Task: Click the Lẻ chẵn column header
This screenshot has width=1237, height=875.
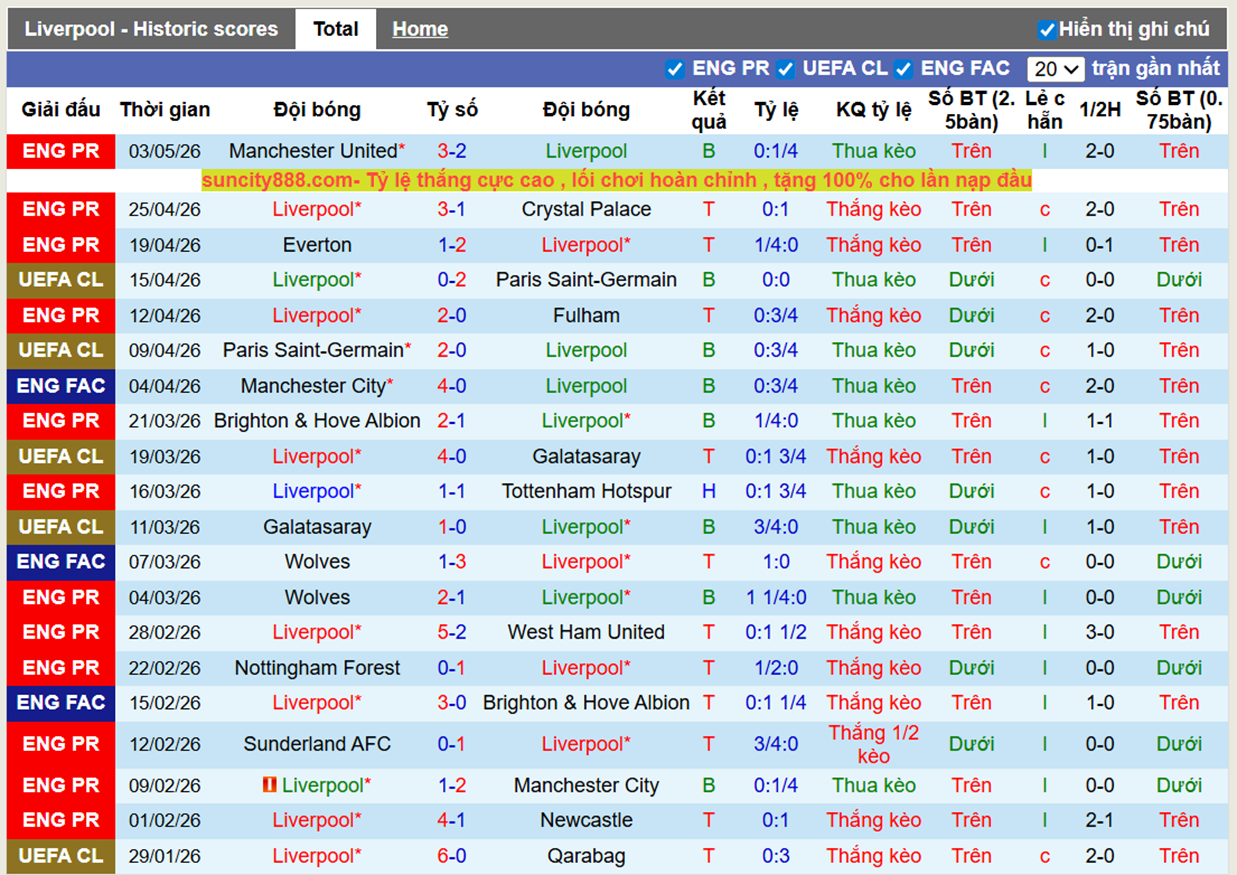Action: 1045,110
